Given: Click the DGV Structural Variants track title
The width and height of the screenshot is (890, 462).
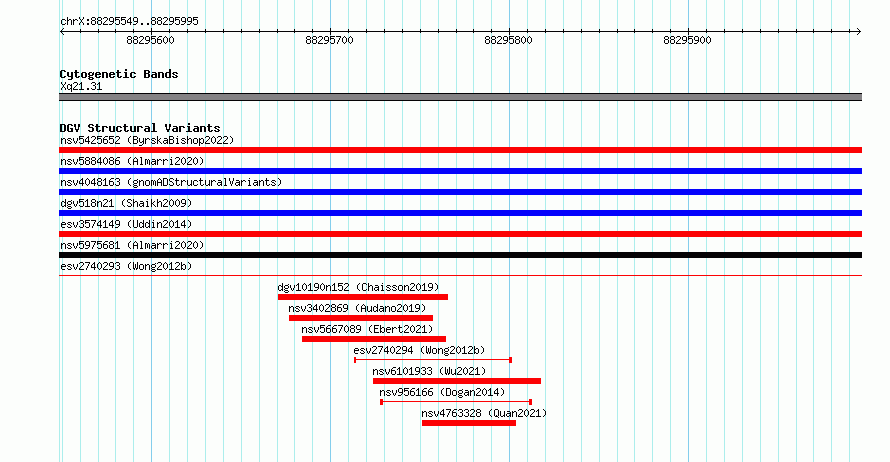Looking at the screenshot, I should [x=140, y=128].
